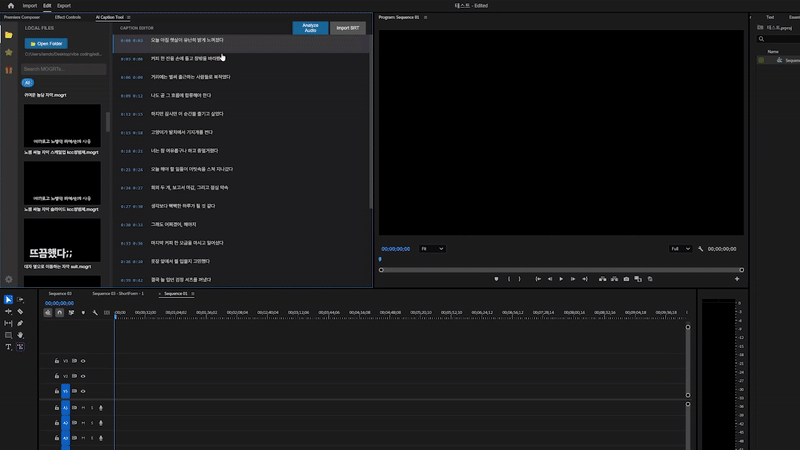Select the Hand tool

point(20,335)
